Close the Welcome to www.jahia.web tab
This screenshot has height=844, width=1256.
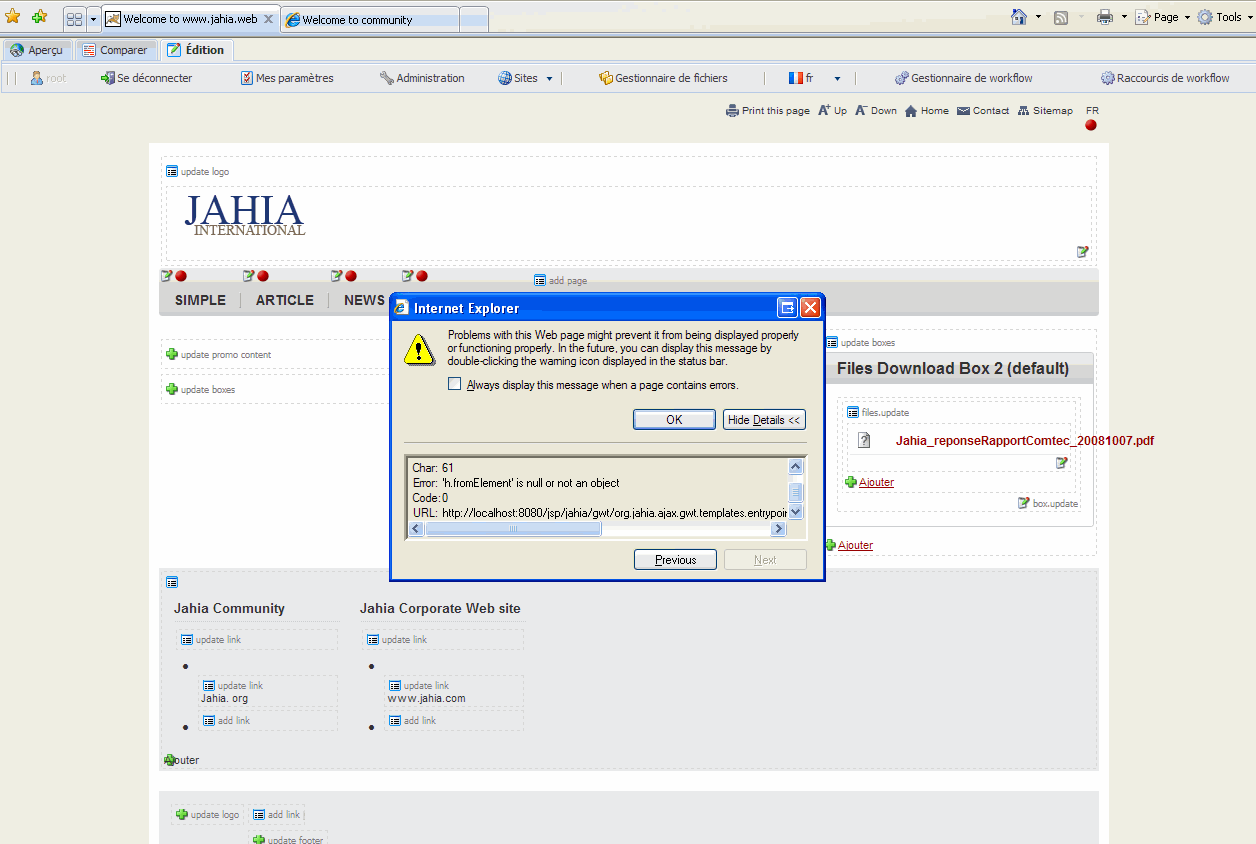pos(268,19)
